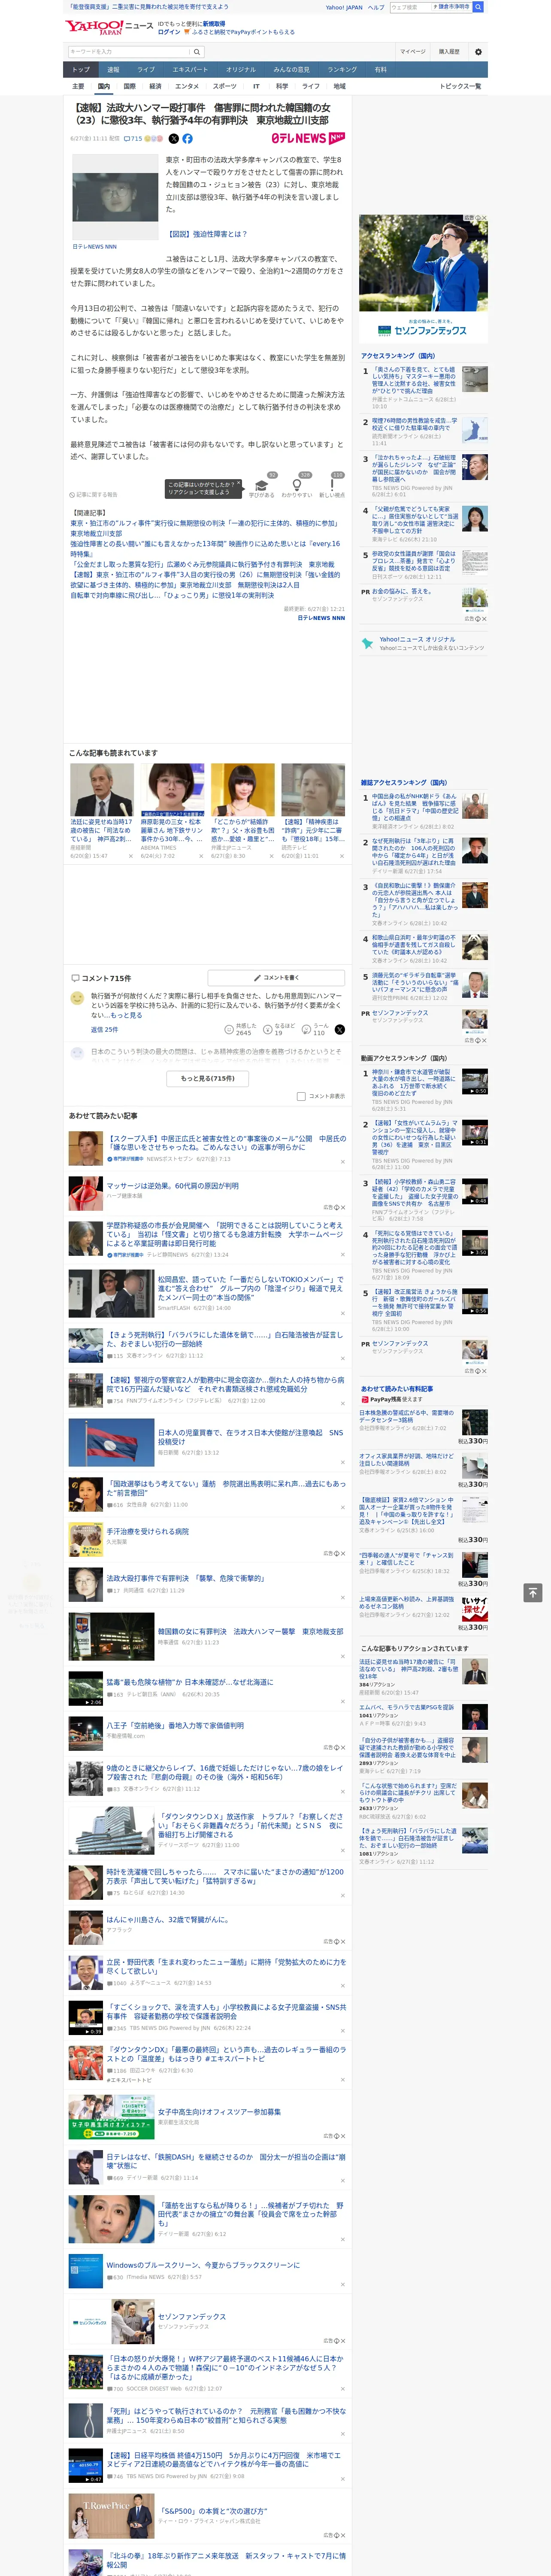
Task: Share the article on Facebook
Action: point(187,139)
